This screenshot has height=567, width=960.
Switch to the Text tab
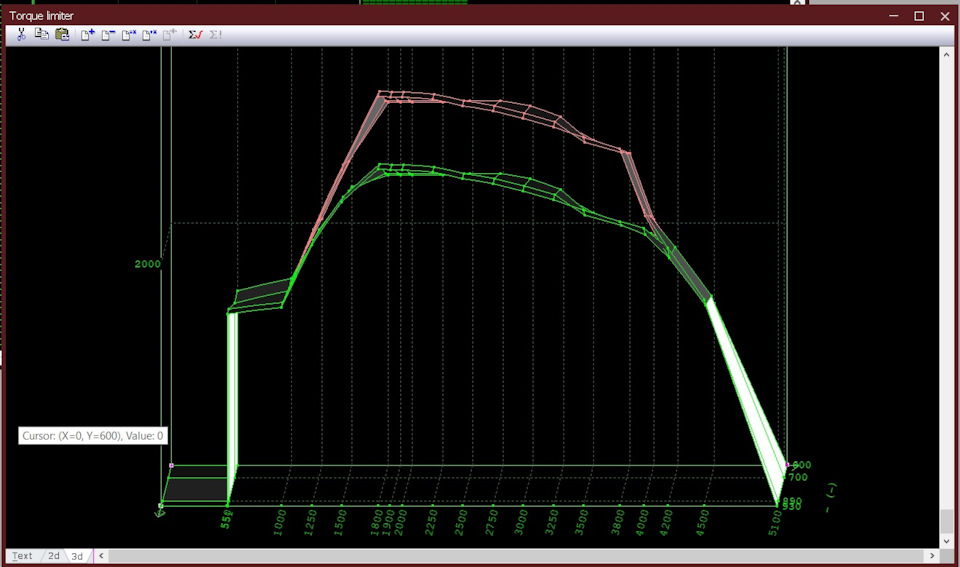[x=22, y=556]
